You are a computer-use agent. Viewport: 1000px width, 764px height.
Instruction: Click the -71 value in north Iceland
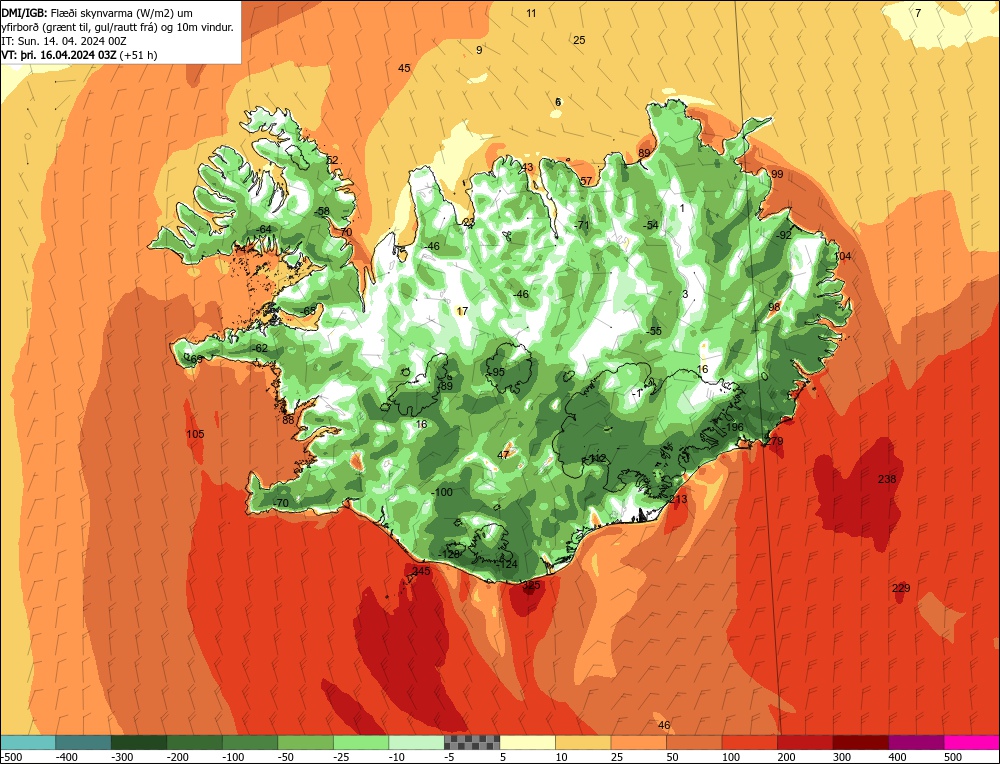[581, 225]
